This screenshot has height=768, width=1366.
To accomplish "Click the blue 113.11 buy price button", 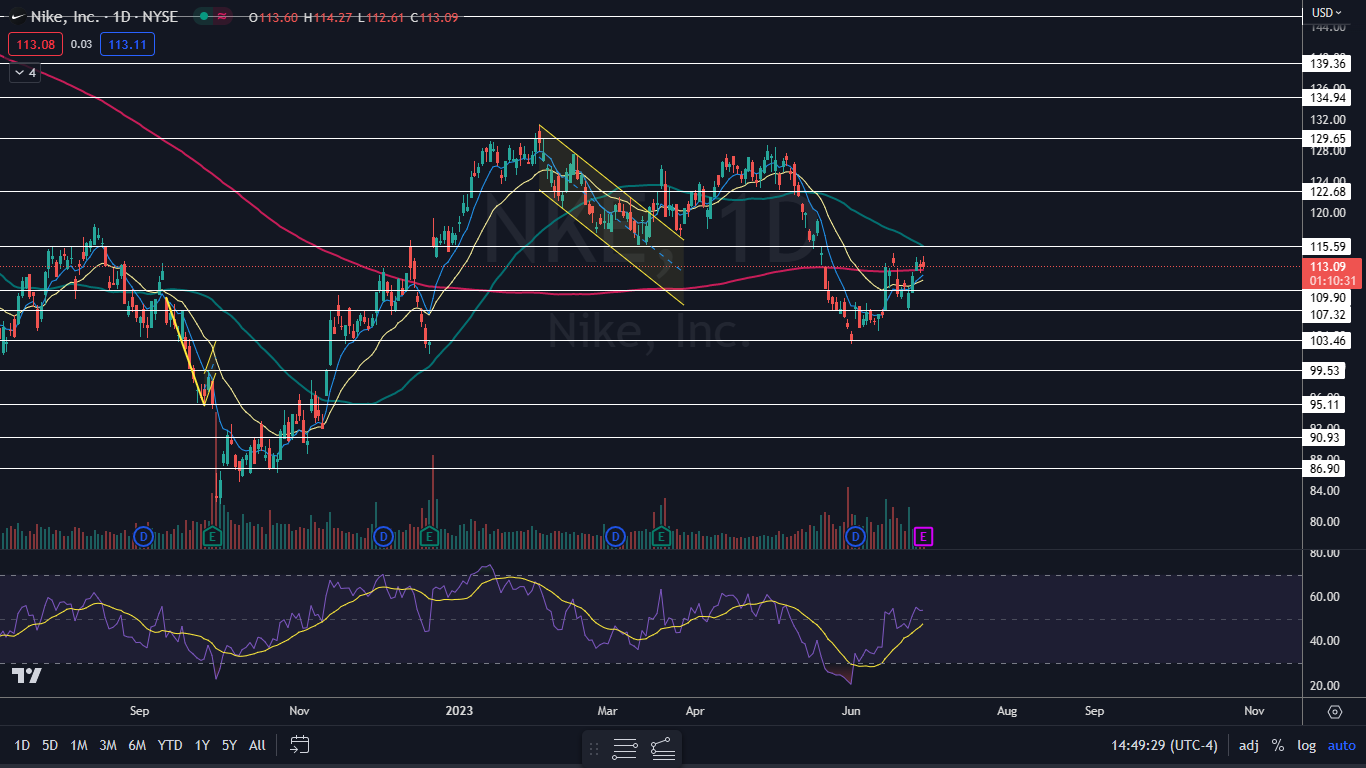I will tap(127, 44).
